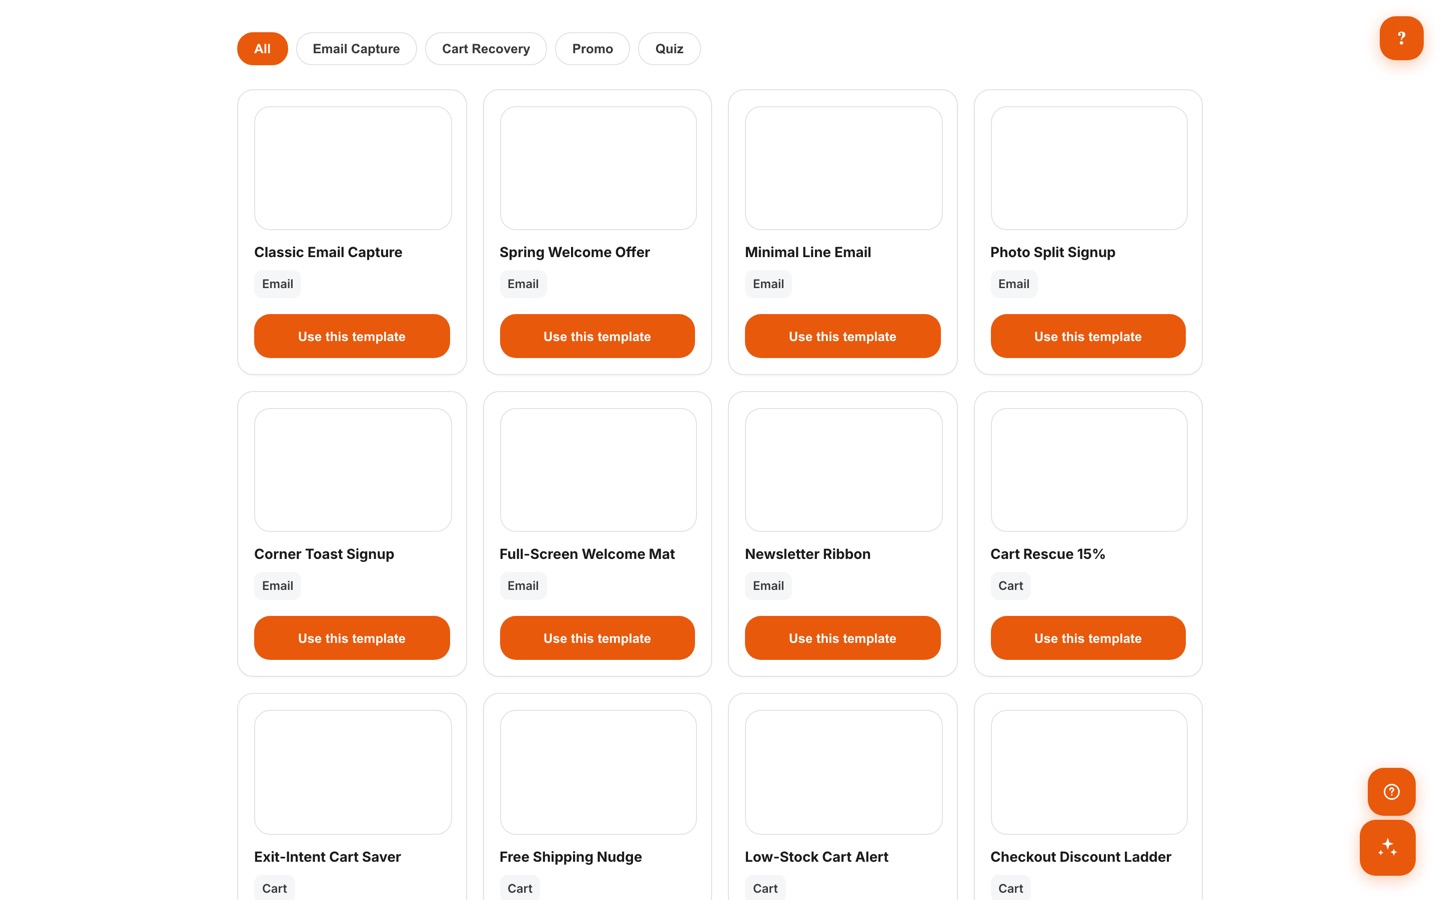
Task: Open Newsletter Ribbon preview thumbnail
Action: click(x=844, y=470)
